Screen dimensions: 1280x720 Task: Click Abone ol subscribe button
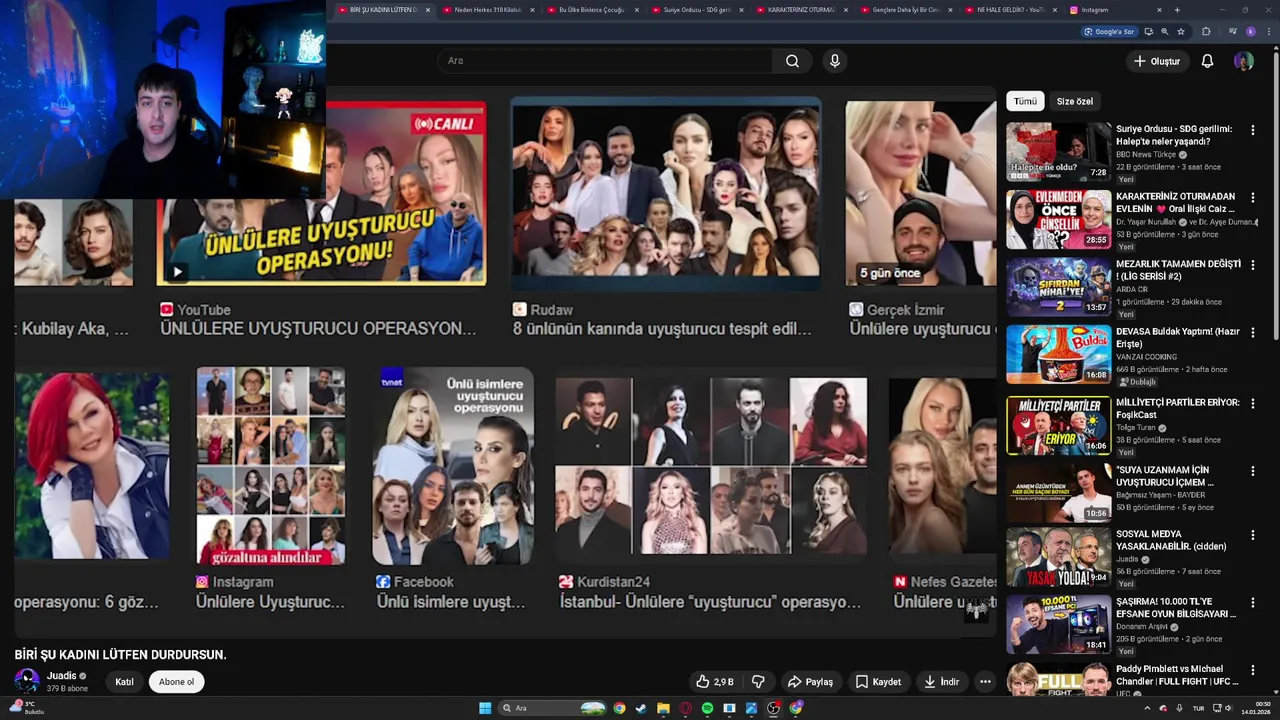pyautogui.click(x=176, y=682)
